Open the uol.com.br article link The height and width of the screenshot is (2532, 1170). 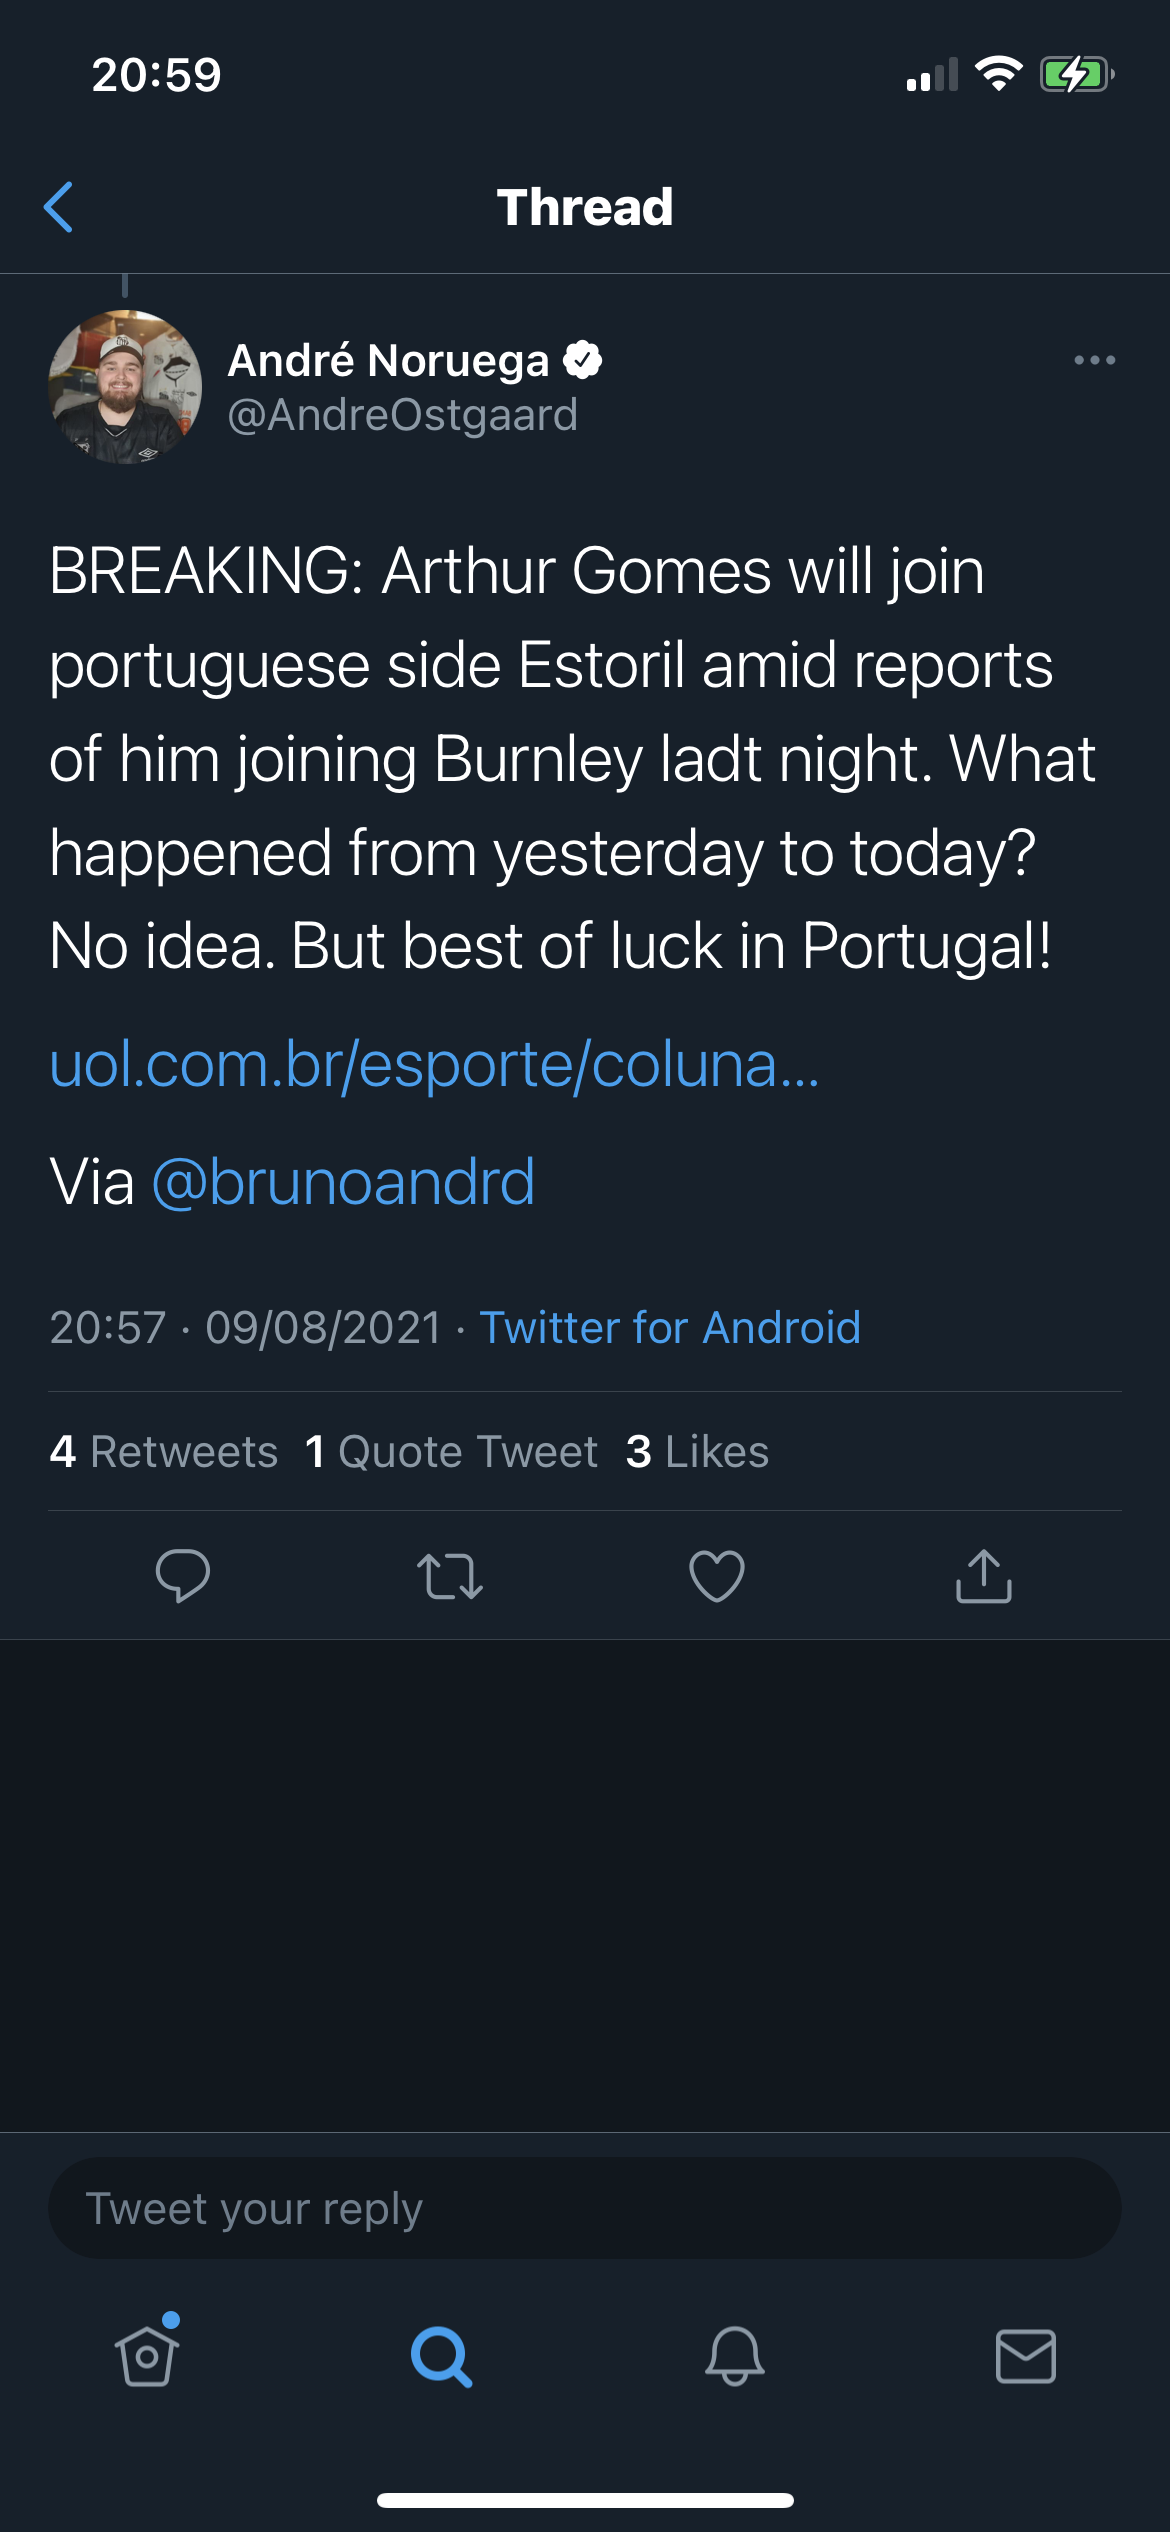pyautogui.click(x=434, y=1064)
